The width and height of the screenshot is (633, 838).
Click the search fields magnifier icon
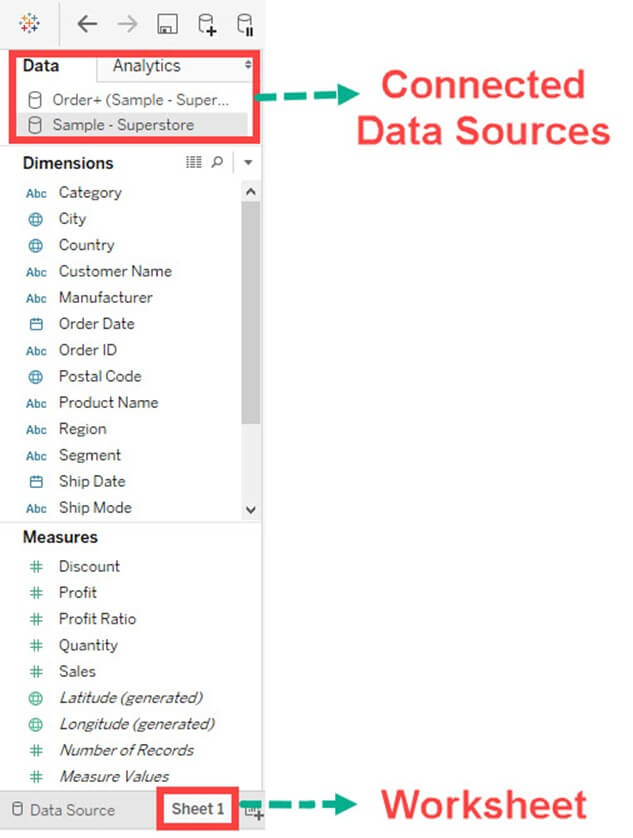[x=217, y=162]
